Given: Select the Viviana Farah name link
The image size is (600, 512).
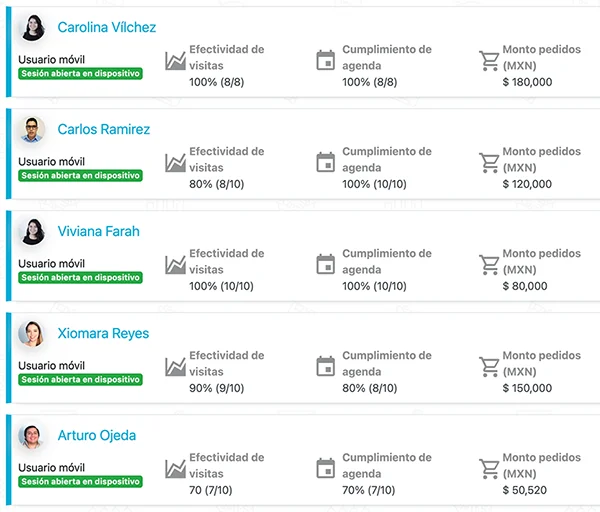Looking at the screenshot, I should point(98,231).
